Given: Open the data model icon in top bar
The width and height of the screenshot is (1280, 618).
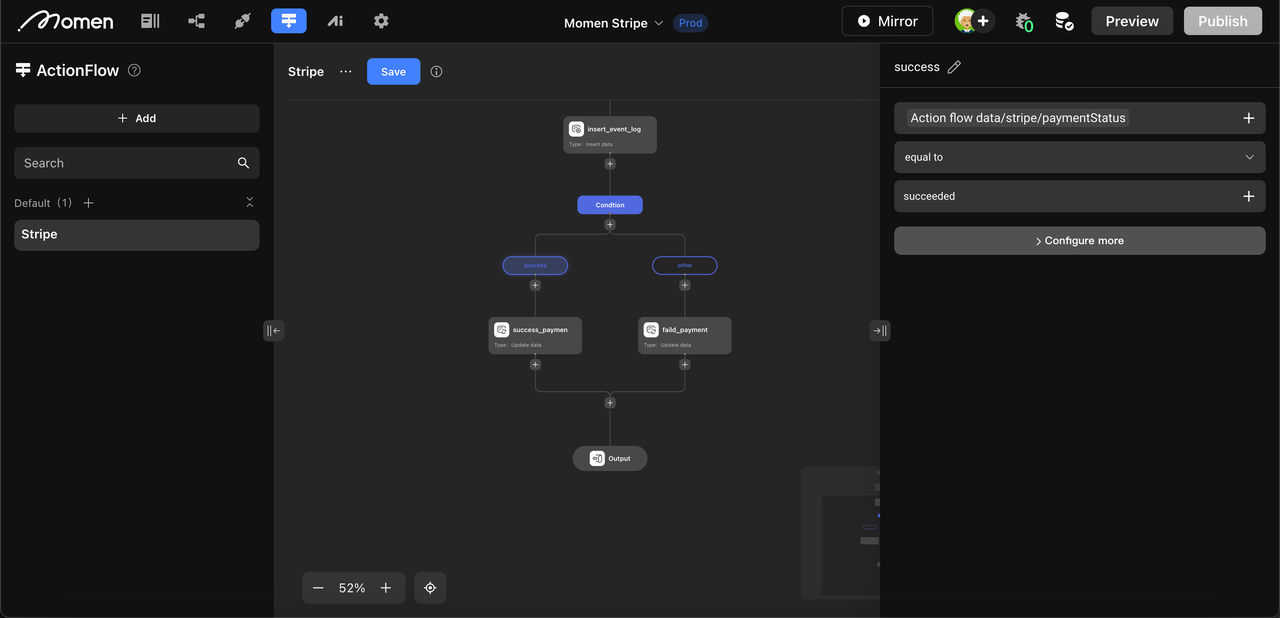Looking at the screenshot, I should [x=196, y=21].
